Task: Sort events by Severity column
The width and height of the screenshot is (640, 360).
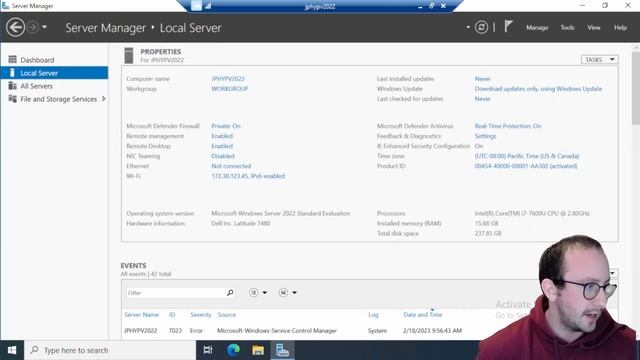Action: (200, 315)
